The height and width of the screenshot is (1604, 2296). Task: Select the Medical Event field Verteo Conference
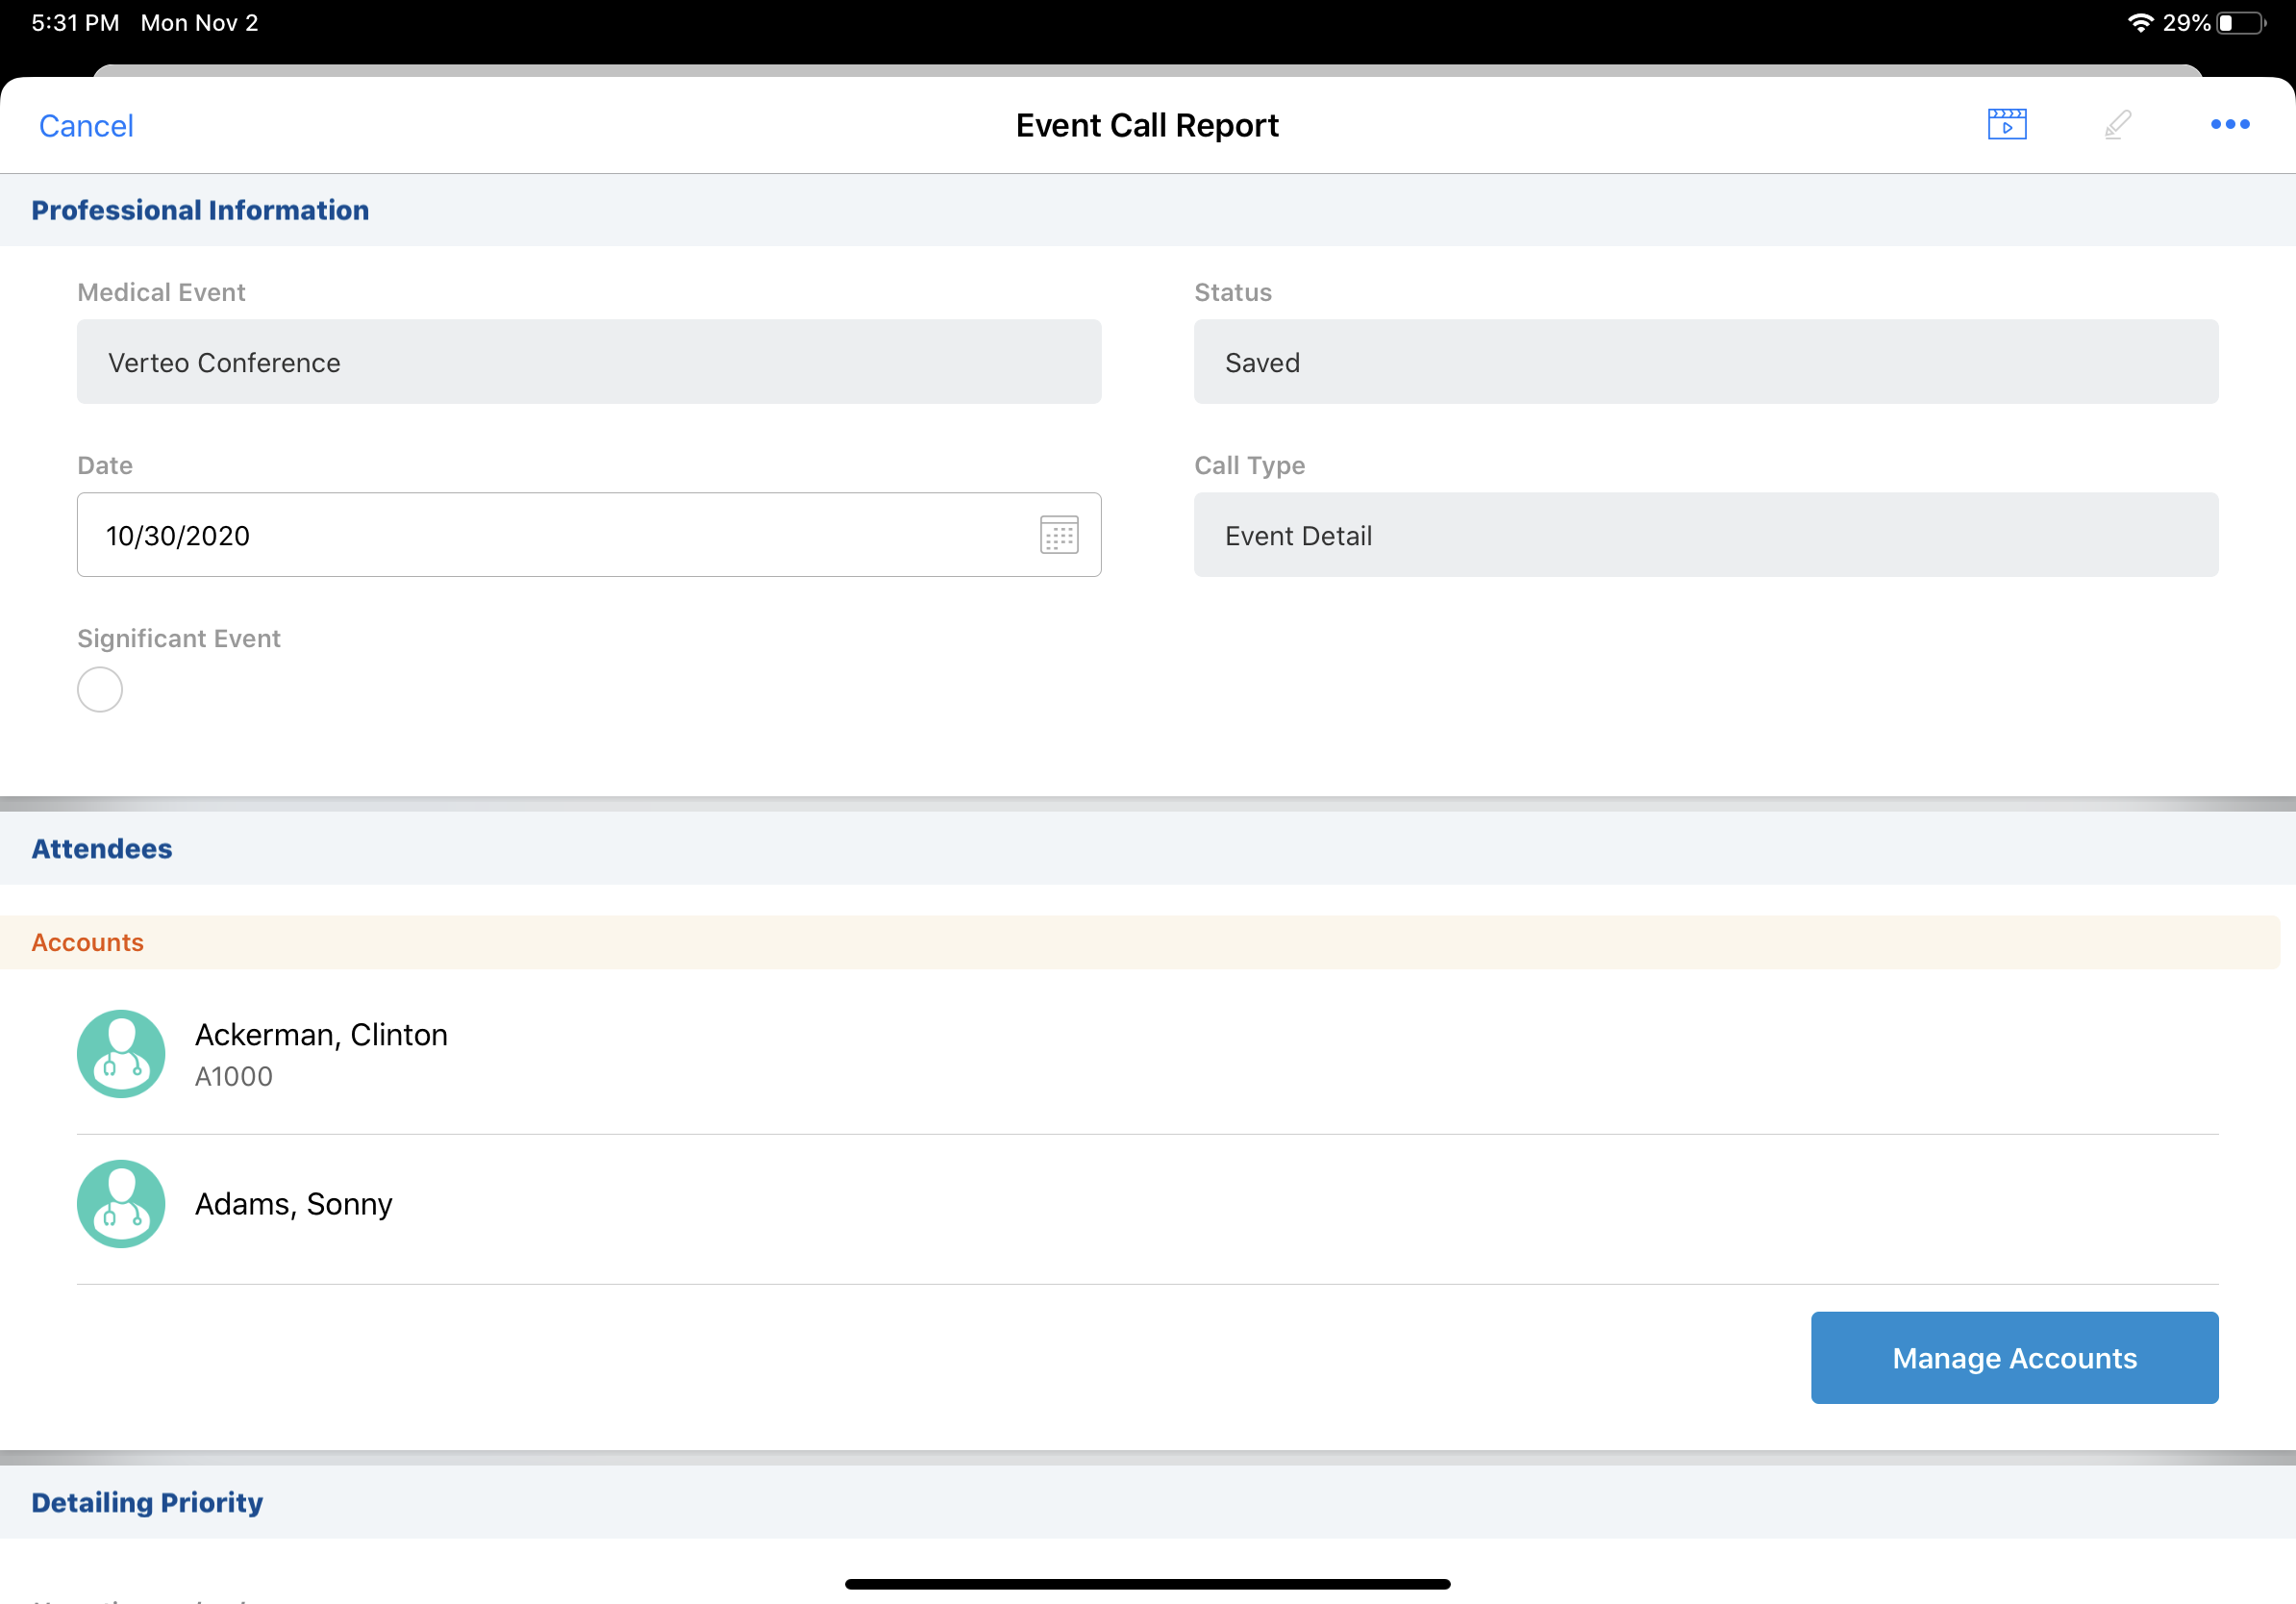coord(589,362)
